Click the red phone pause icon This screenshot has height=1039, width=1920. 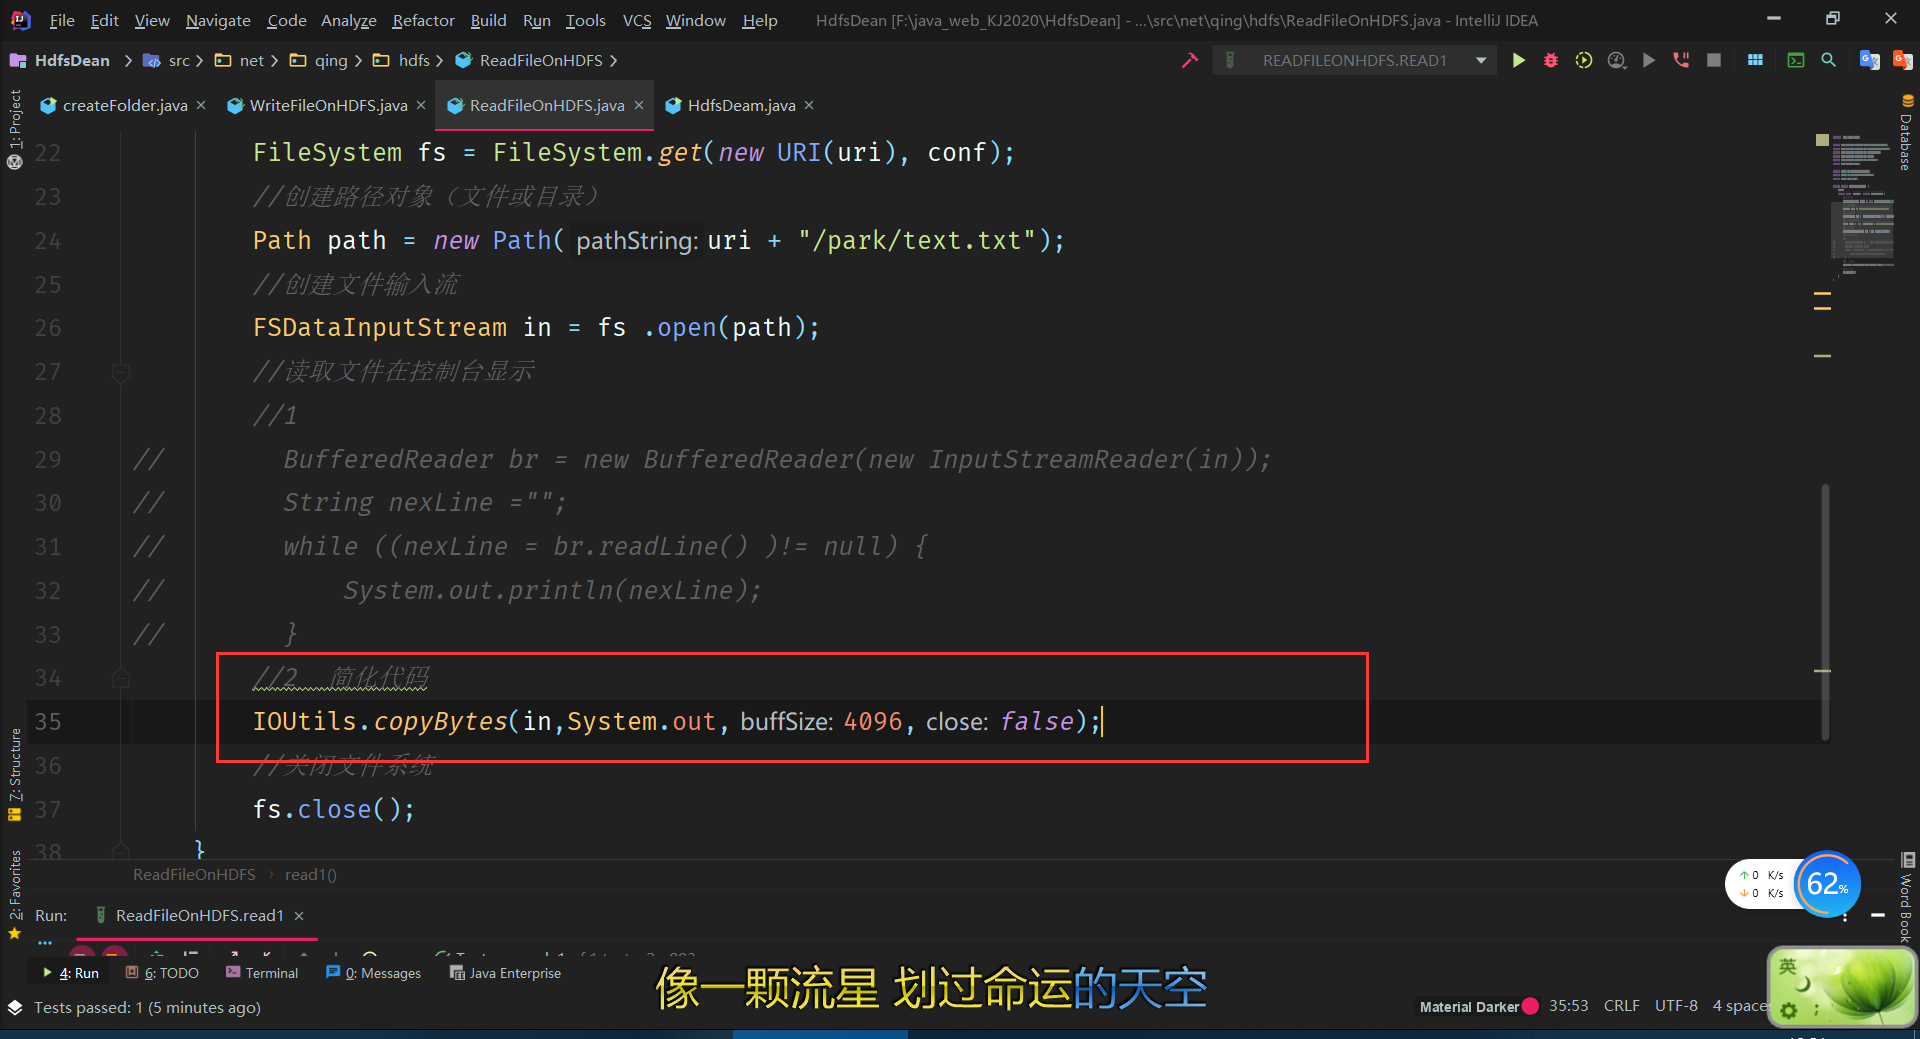[x=1681, y=60]
